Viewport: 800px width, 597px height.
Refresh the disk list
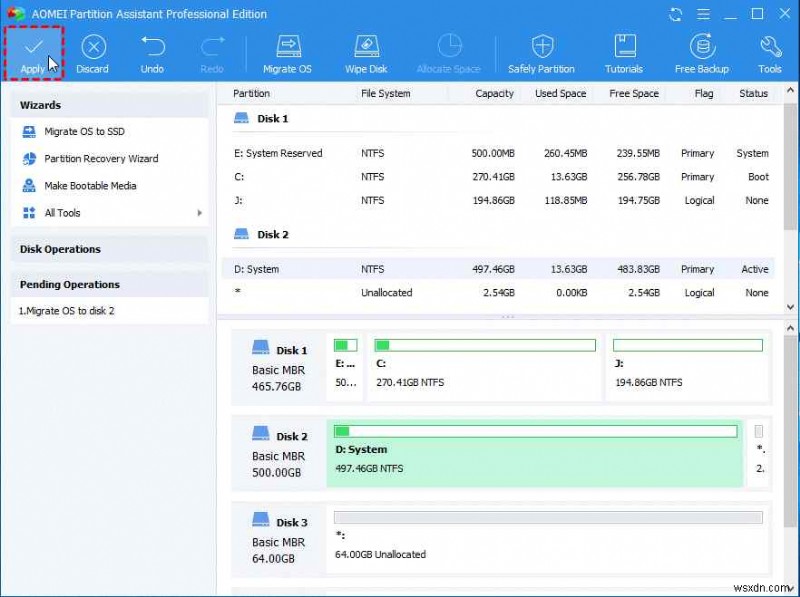coord(675,14)
